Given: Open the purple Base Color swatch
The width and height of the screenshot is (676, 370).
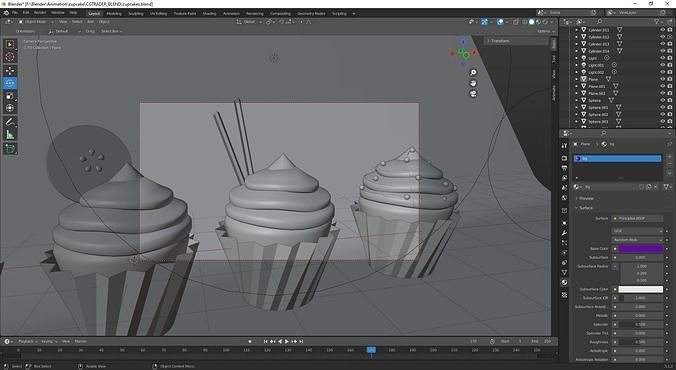Looking at the screenshot, I should click(x=641, y=248).
